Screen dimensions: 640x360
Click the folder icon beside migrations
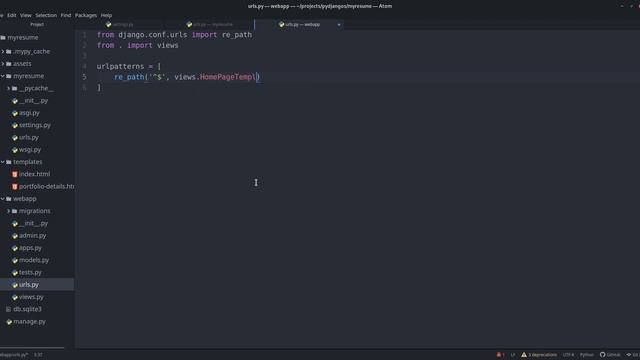click(x=14, y=211)
